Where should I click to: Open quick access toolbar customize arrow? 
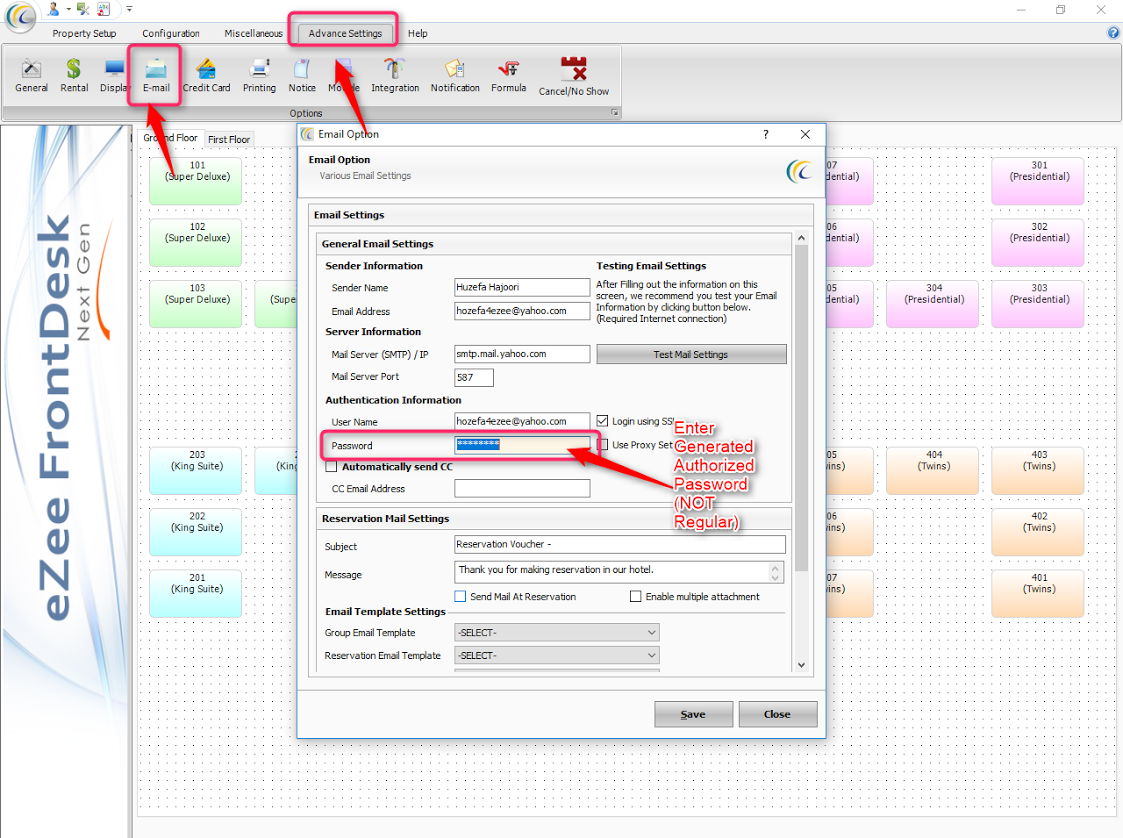[x=129, y=9]
